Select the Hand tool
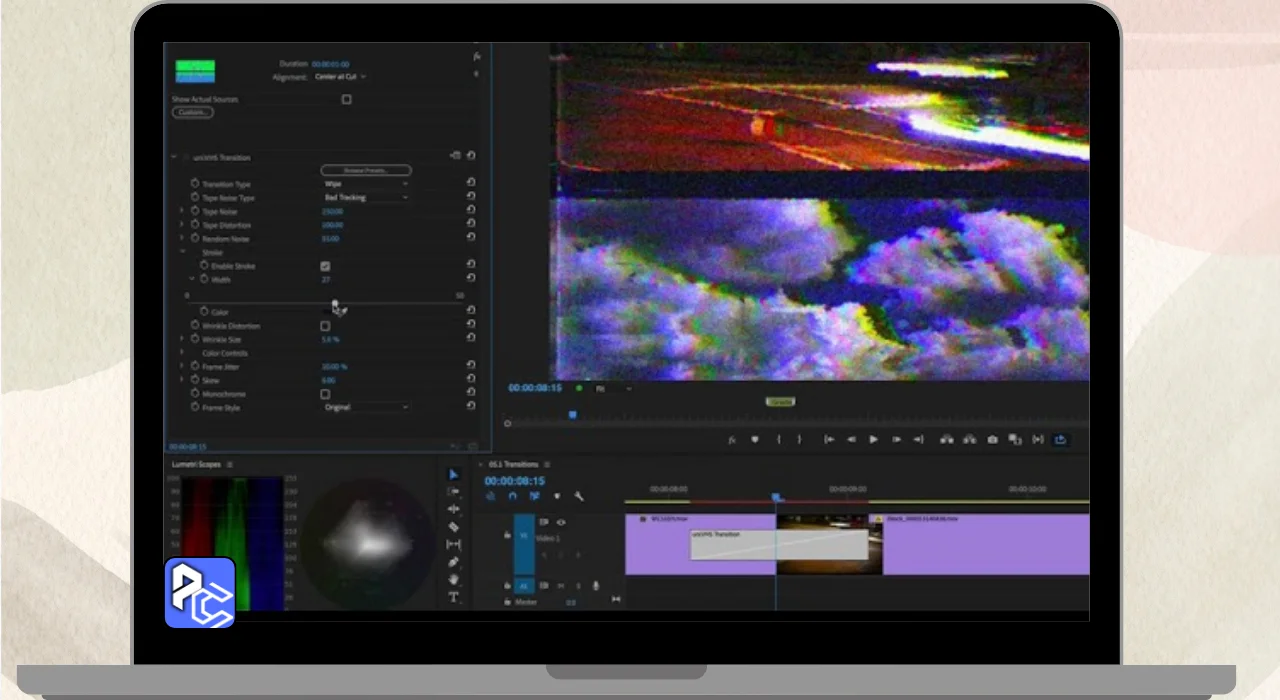This screenshot has height=700, width=1280. (453, 580)
